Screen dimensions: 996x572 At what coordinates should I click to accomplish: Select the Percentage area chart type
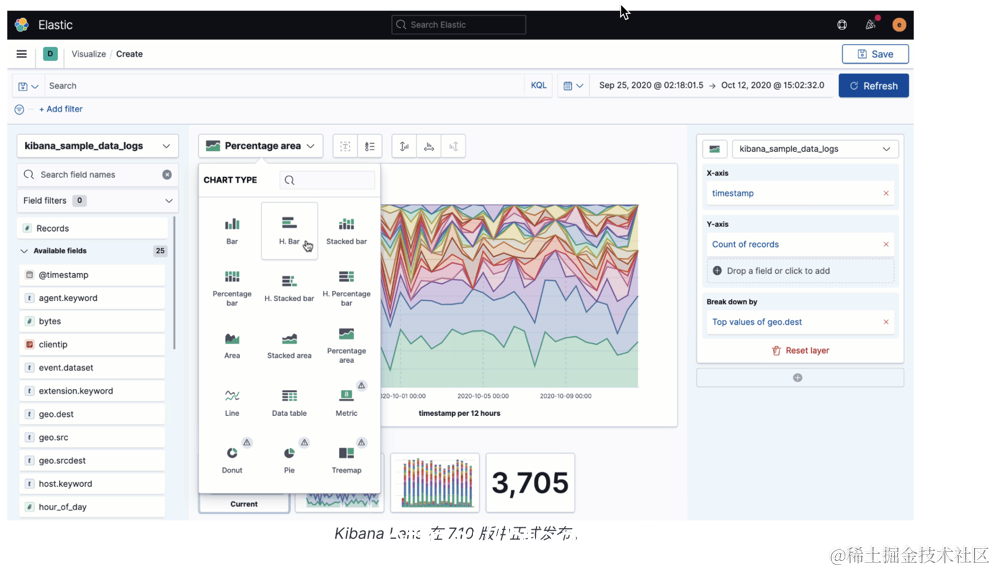point(346,345)
